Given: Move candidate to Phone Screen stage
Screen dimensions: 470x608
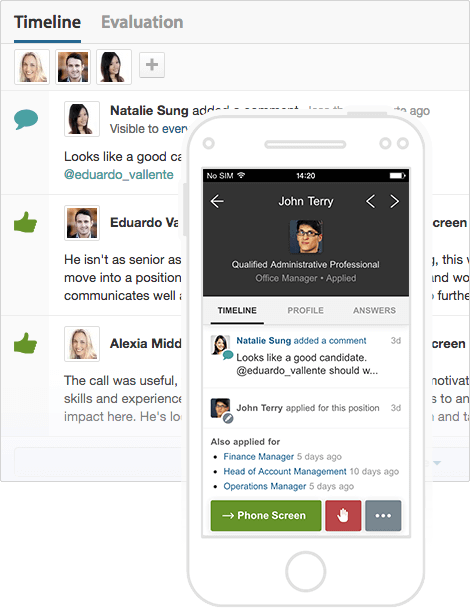Looking at the screenshot, I should pyautogui.click(x=266, y=515).
